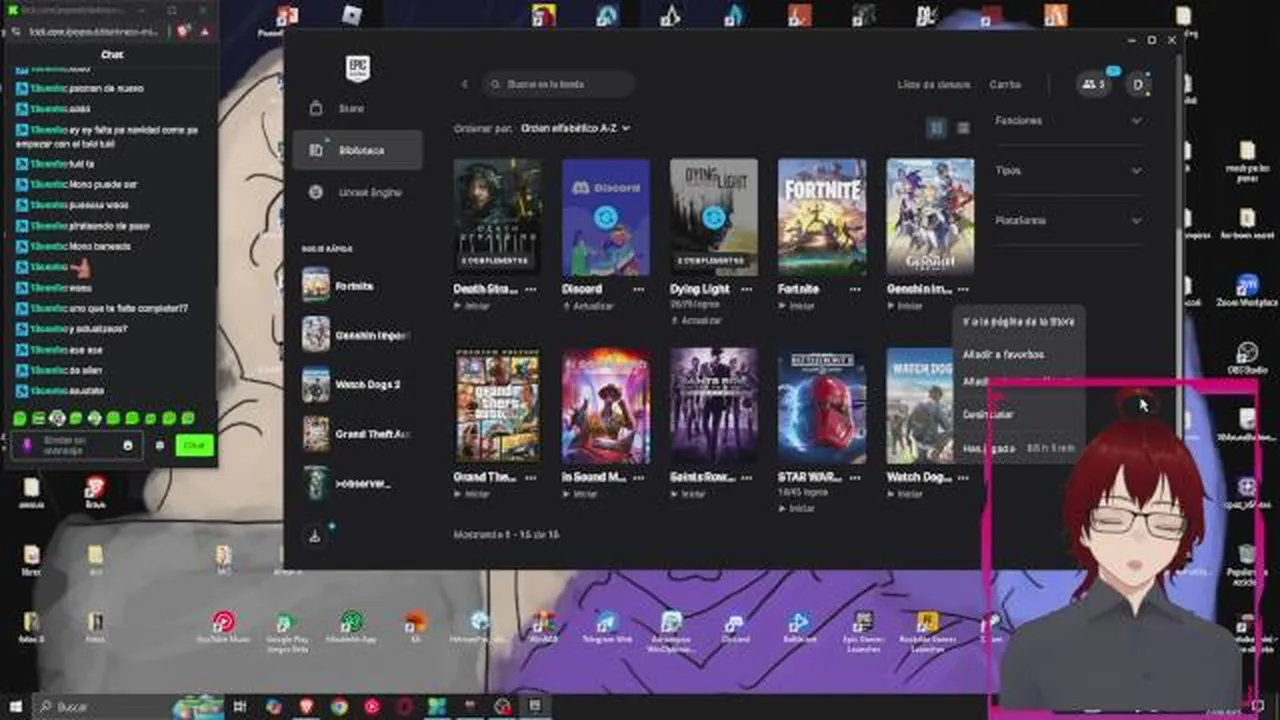Viewport: 1280px width, 720px height.
Task: Open Lista de deseos
Action: click(933, 85)
